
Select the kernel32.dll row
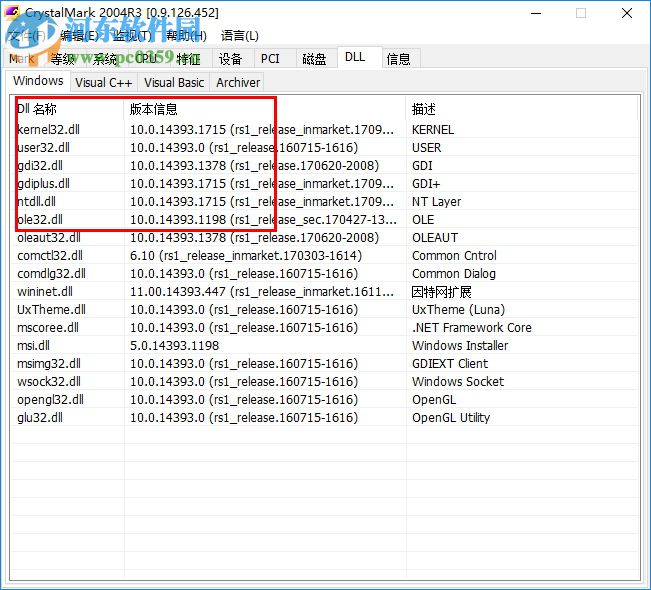click(325, 130)
